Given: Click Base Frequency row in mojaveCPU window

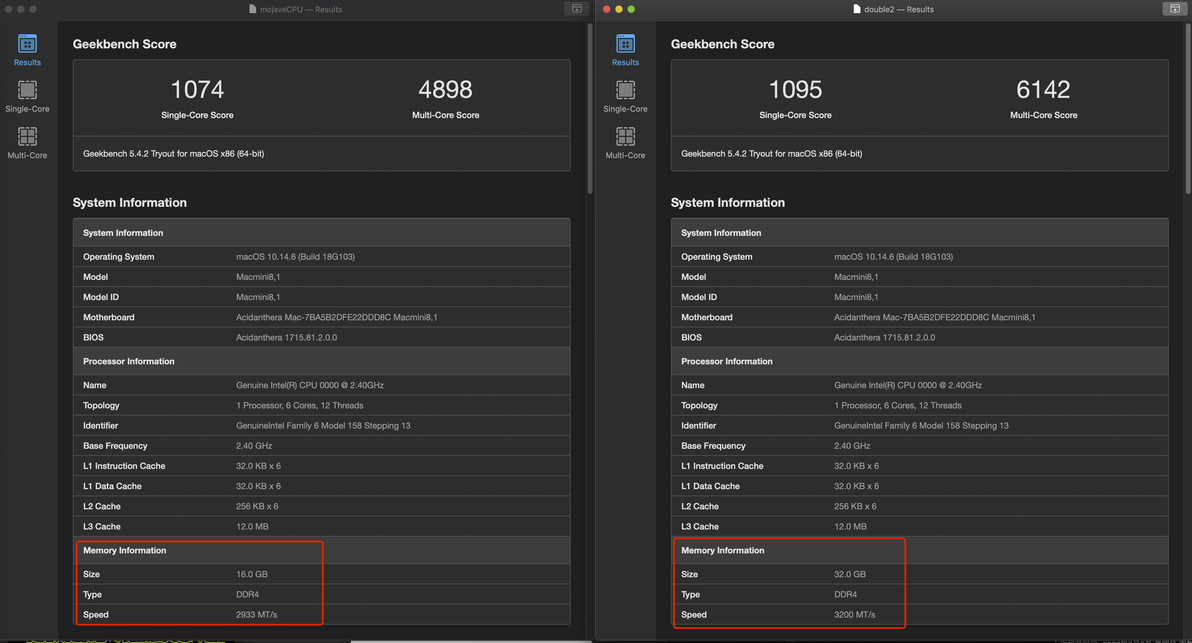Looking at the screenshot, I should coord(322,446).
